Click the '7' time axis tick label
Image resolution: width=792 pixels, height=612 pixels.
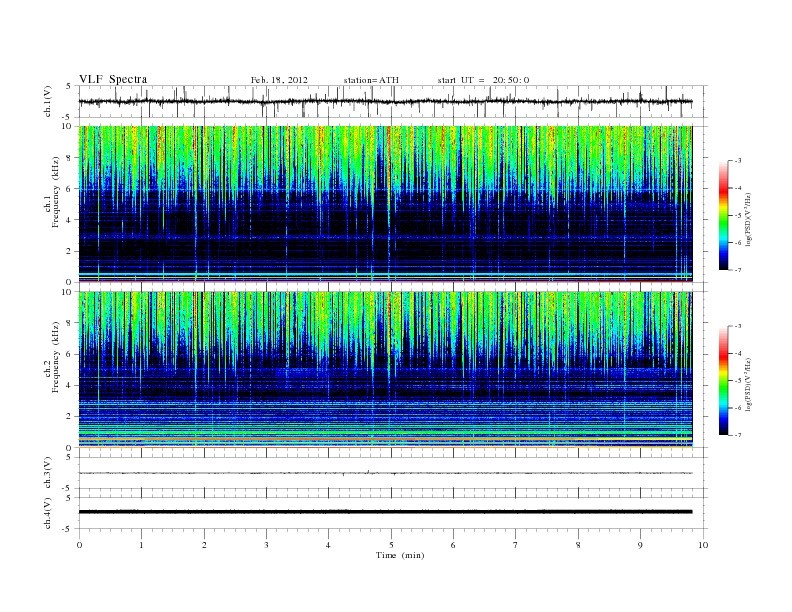pyautogui.click(x=516, y=545)
